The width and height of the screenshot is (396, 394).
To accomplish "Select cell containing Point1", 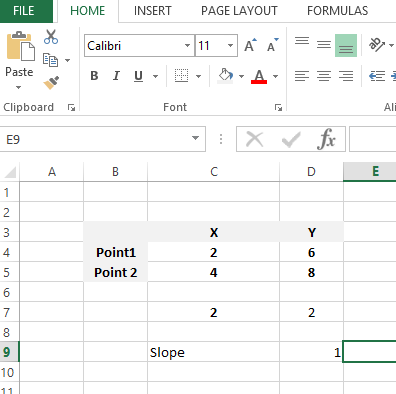I will [115, 252].
